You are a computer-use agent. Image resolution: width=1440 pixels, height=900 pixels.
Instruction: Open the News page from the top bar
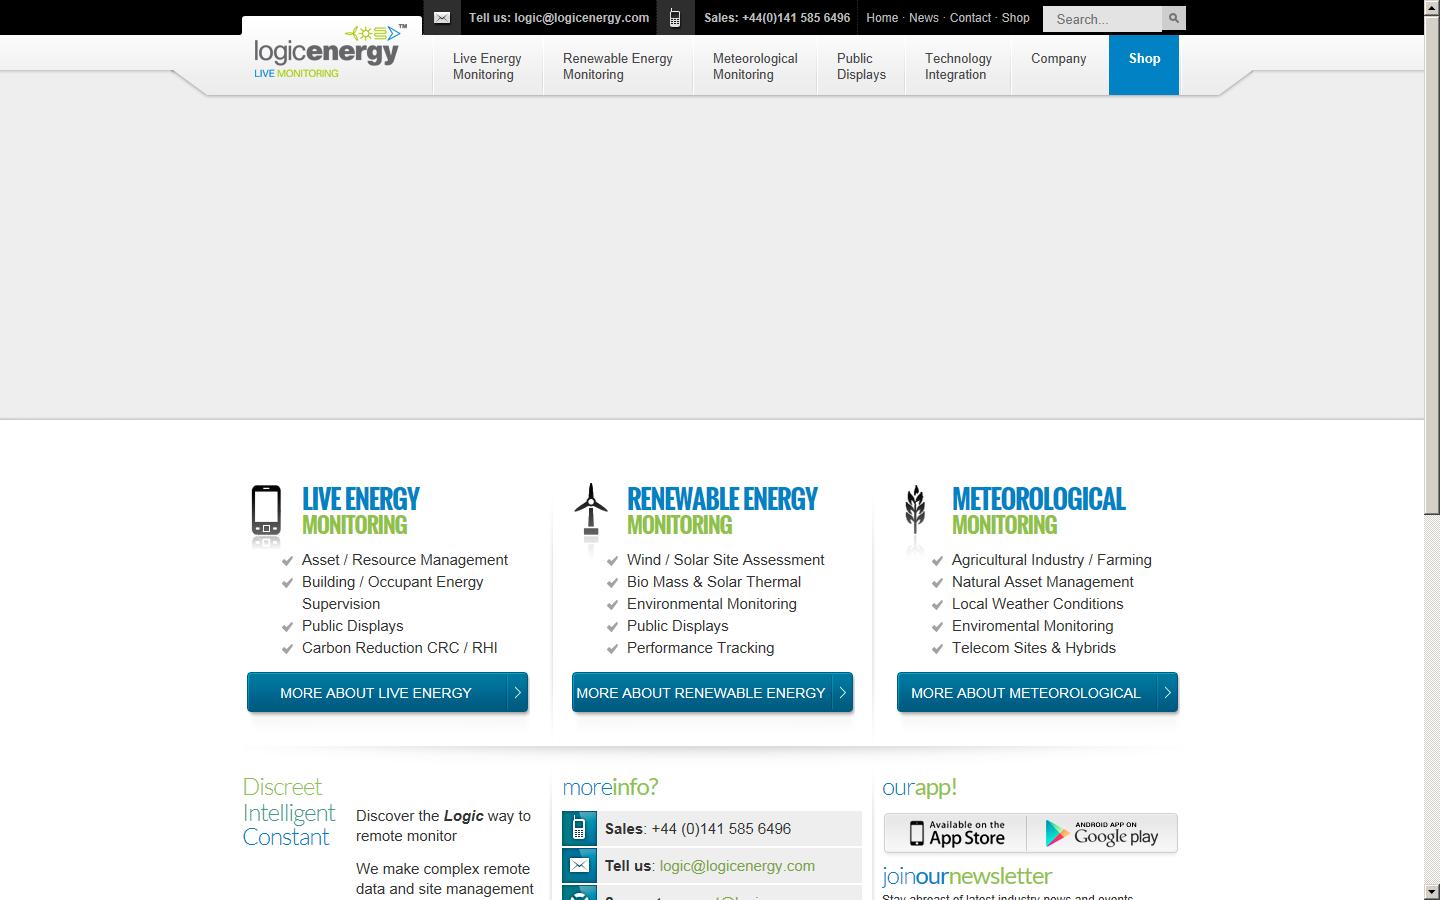[923, 17]
